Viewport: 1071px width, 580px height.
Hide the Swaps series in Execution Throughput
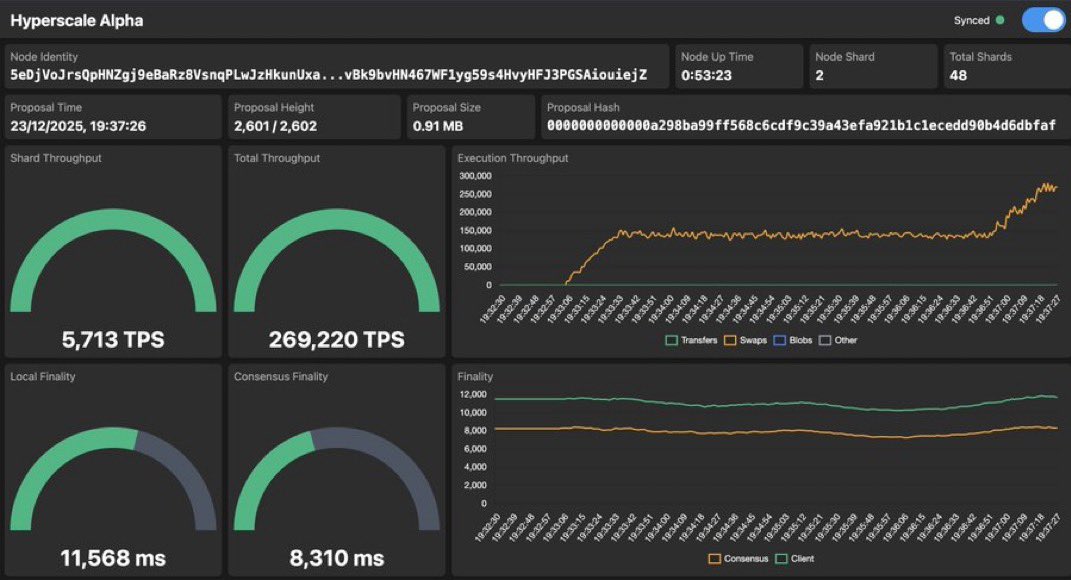[x=752, y=340]
